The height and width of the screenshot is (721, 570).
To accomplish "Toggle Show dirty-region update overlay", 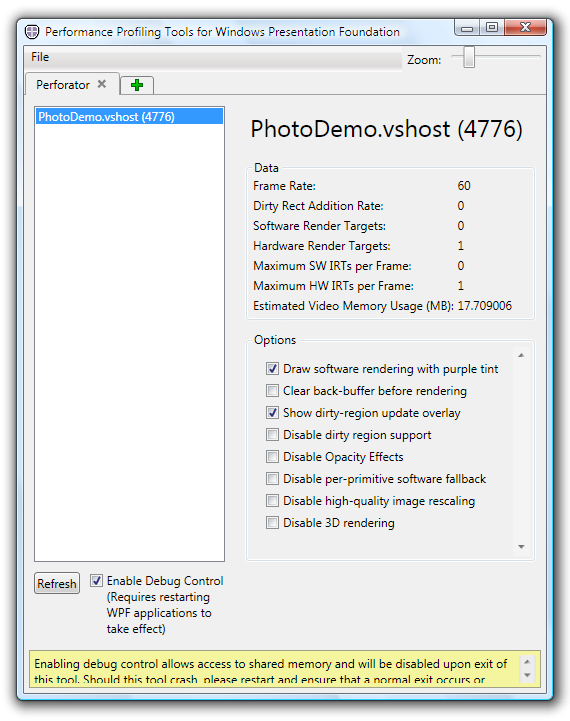I will [x=272, y=413].
